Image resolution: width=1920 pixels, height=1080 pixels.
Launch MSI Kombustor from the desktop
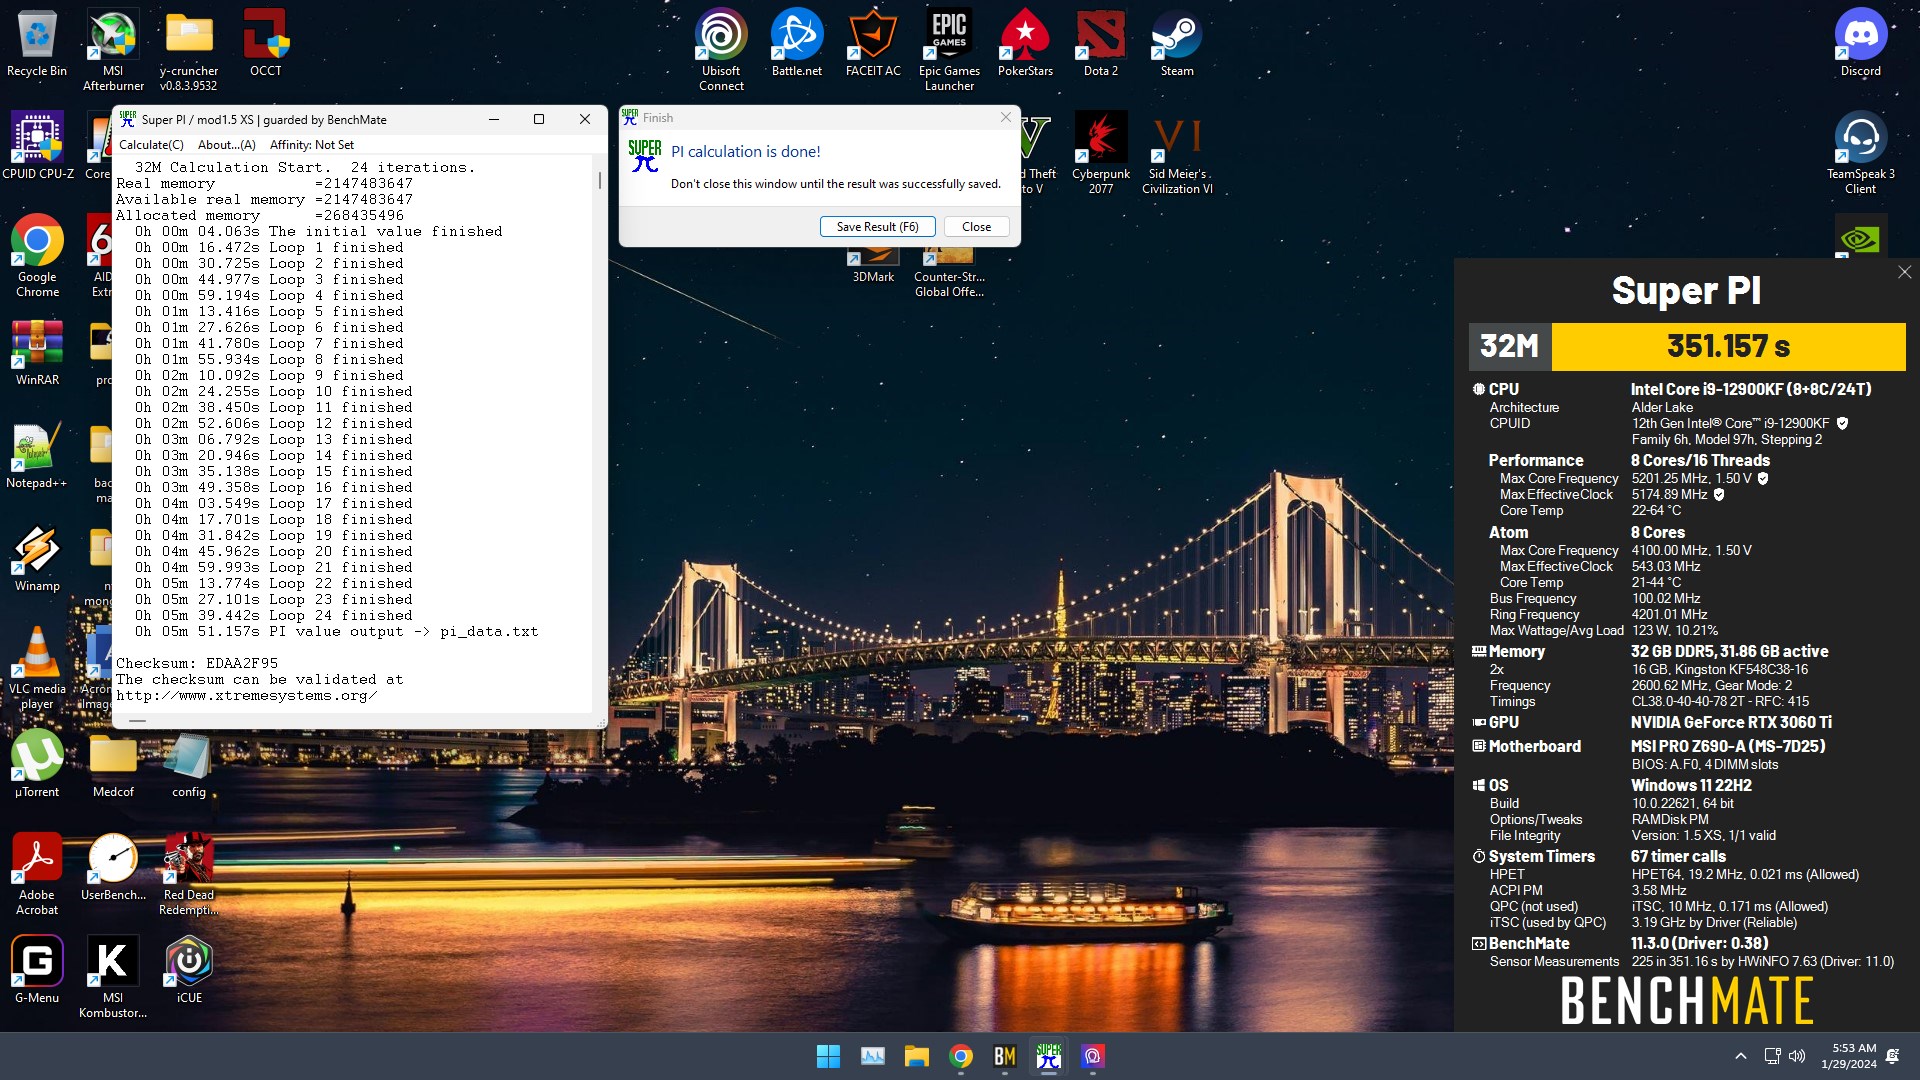point(113,977)
